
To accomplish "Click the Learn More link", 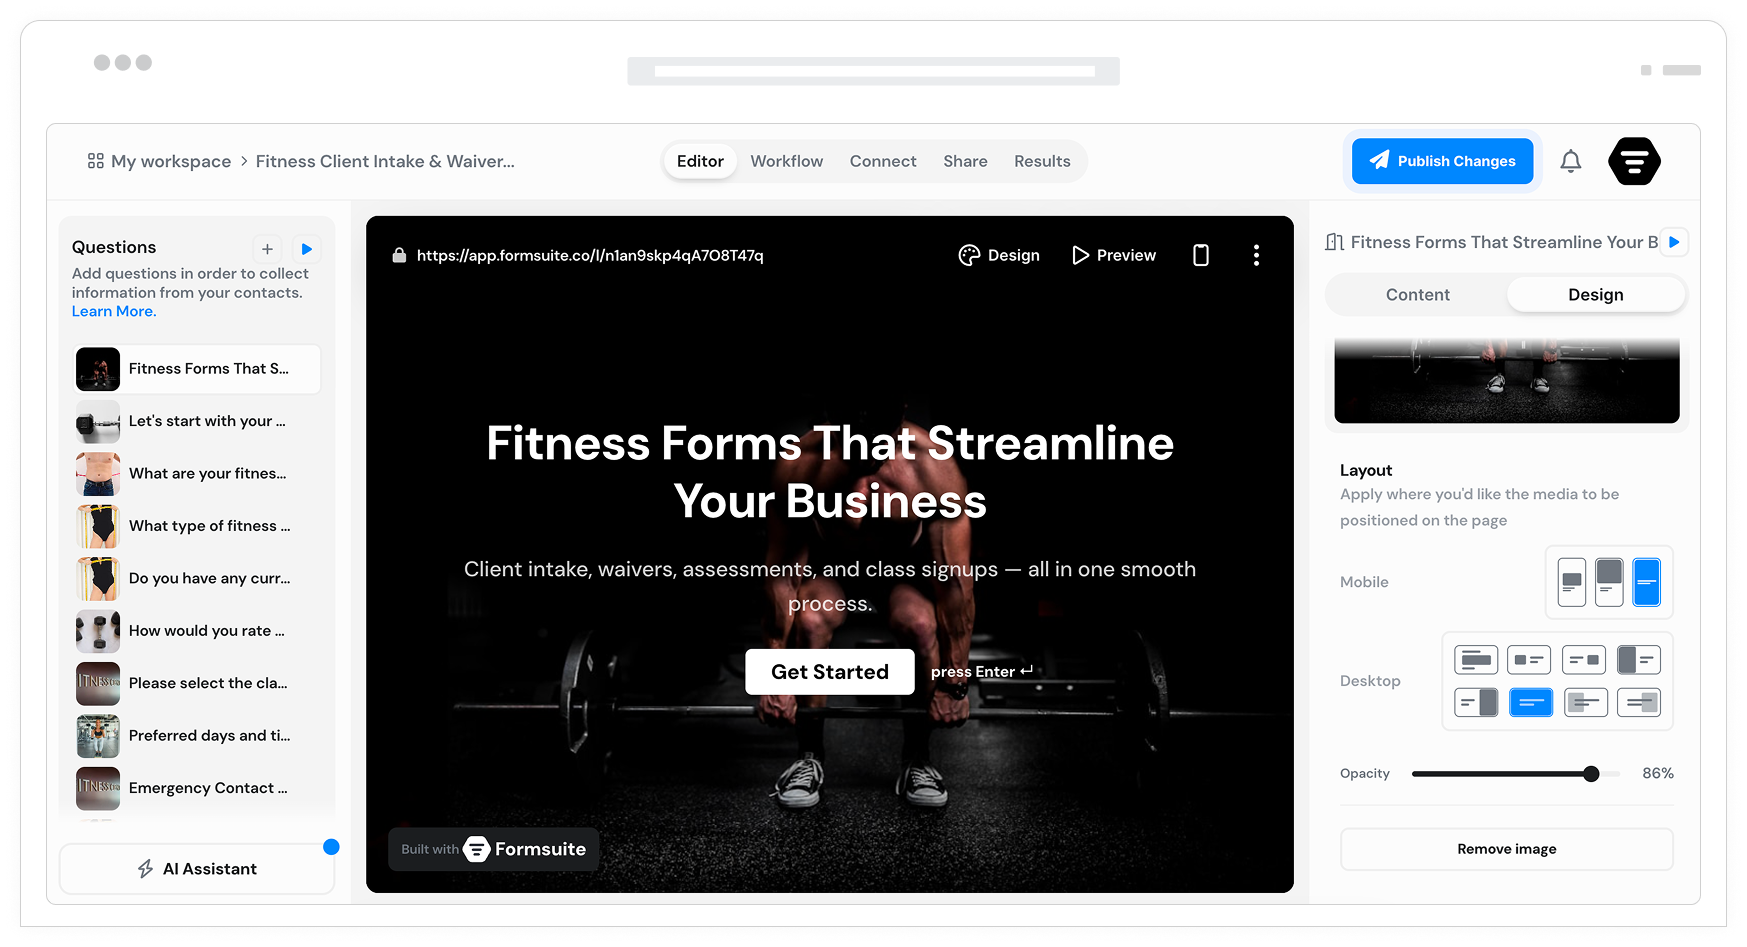I will click(x=114, y=311).
